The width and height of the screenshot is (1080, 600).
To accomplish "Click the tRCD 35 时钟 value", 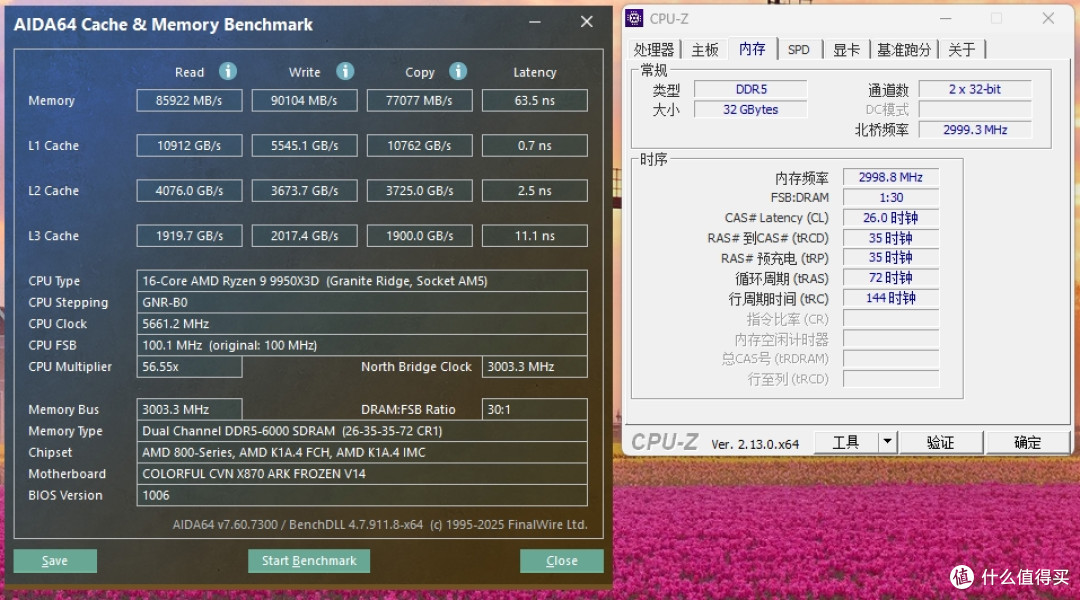I will 891,238.
